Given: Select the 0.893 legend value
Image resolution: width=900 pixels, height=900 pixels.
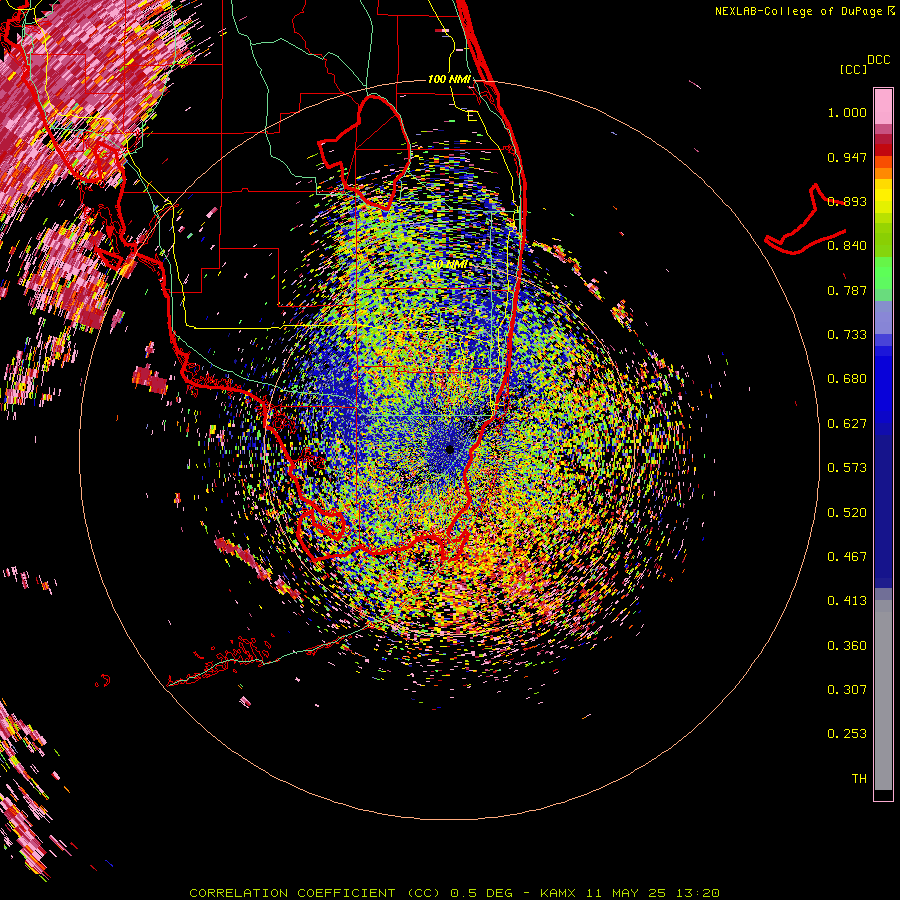Looking at the screenshot, I should coord(847,201).
